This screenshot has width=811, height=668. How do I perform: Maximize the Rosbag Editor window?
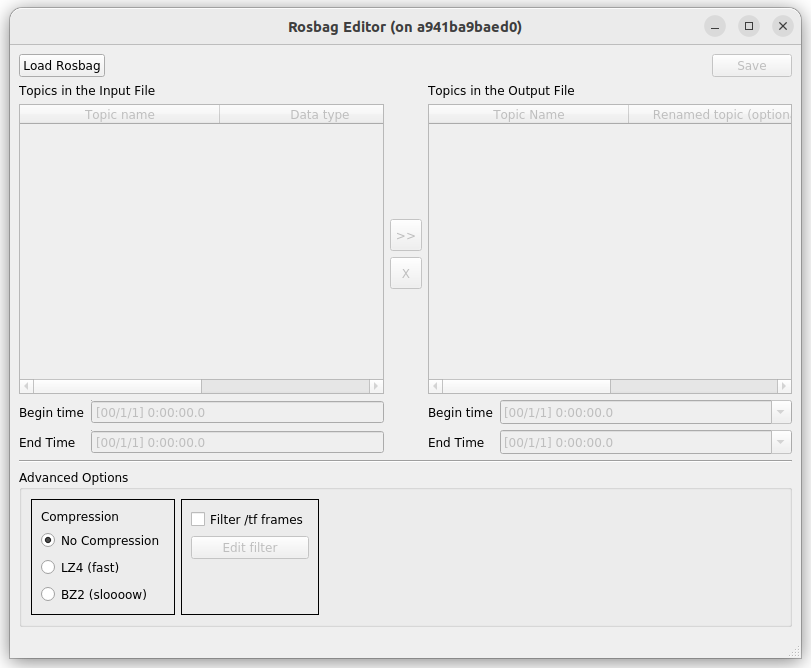749,26
